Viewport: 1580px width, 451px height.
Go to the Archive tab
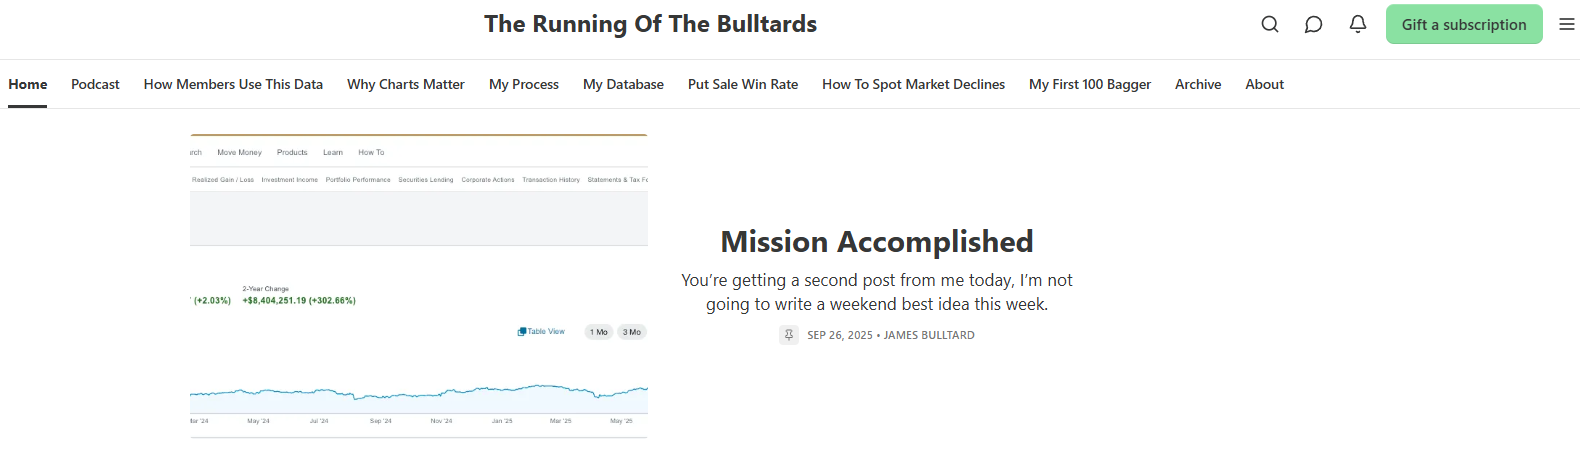click(1198, 84)
